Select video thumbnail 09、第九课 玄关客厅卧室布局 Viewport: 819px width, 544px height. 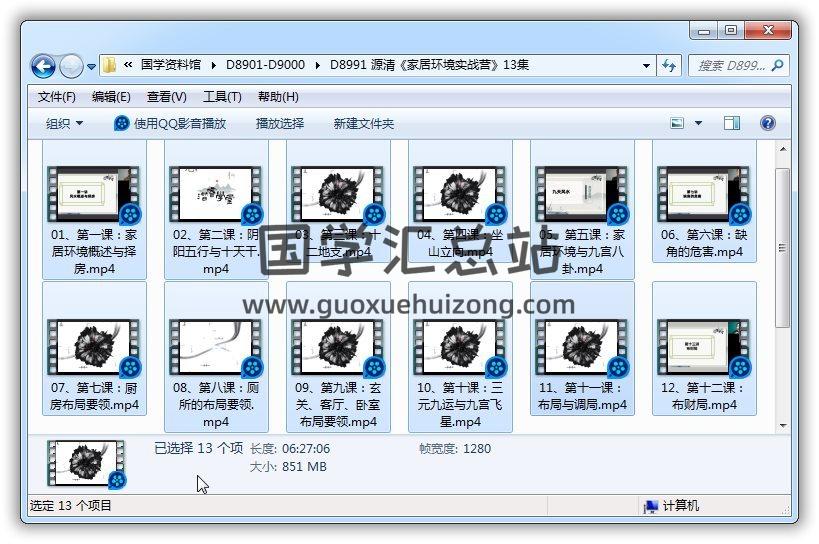pyautogui.click(x=338, y=347)
